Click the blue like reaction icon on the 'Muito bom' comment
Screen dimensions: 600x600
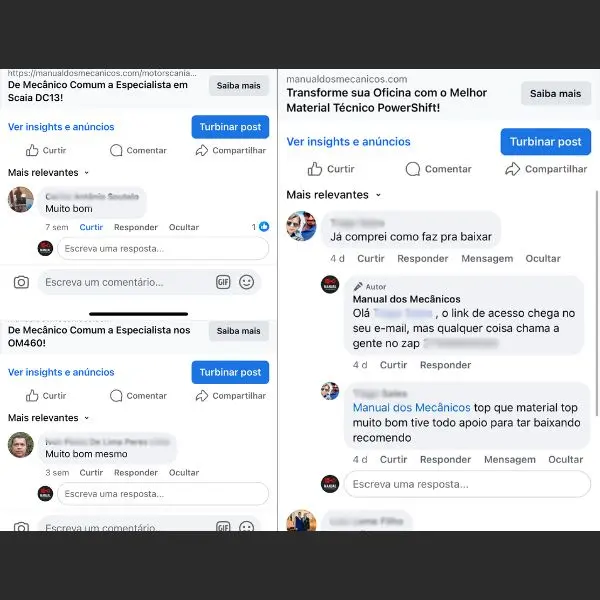click(x=264, y=227)
